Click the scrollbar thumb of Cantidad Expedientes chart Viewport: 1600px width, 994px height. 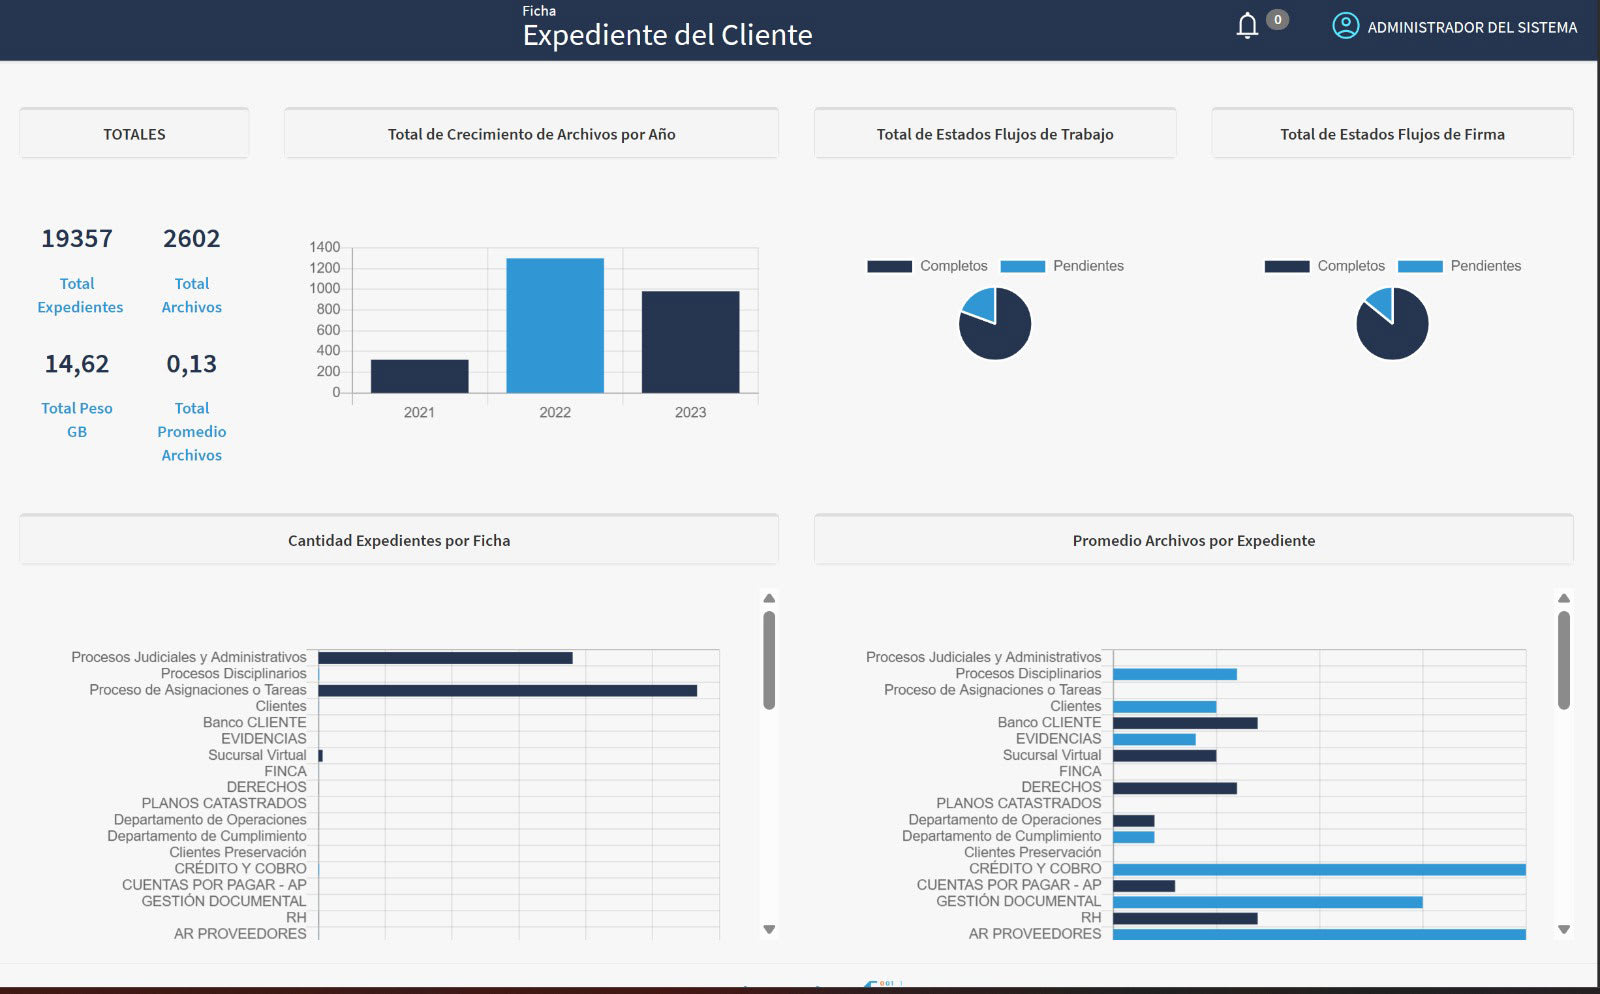(x=769, y=660)
